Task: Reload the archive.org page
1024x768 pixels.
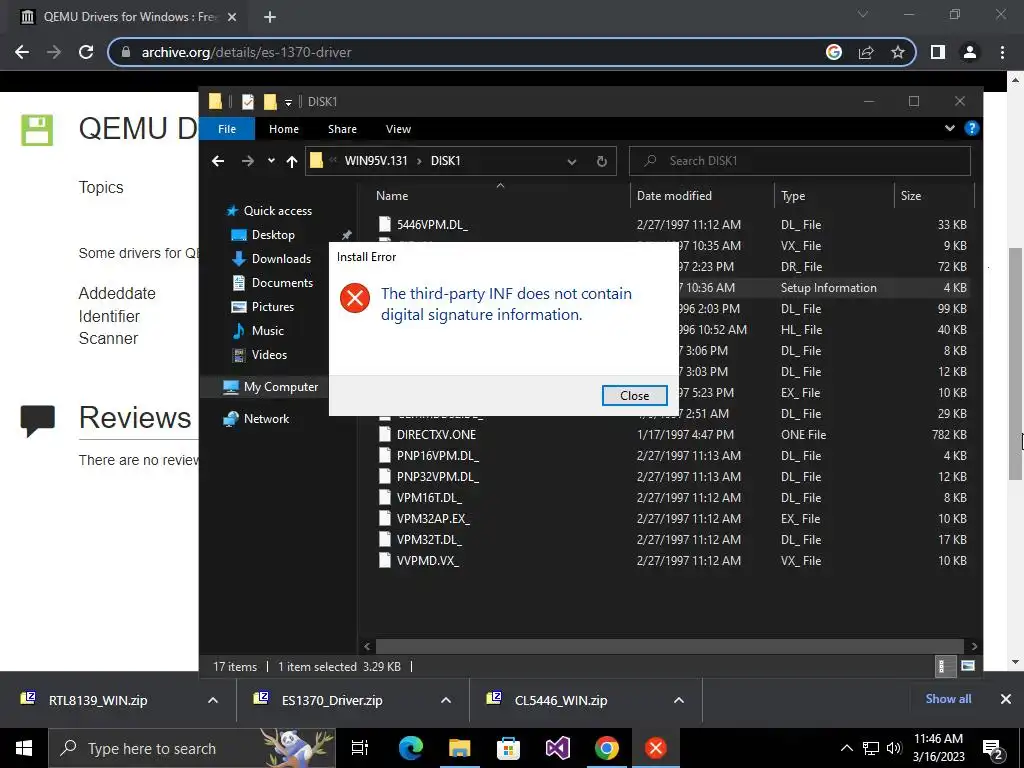Action: [x=86, y=52]
